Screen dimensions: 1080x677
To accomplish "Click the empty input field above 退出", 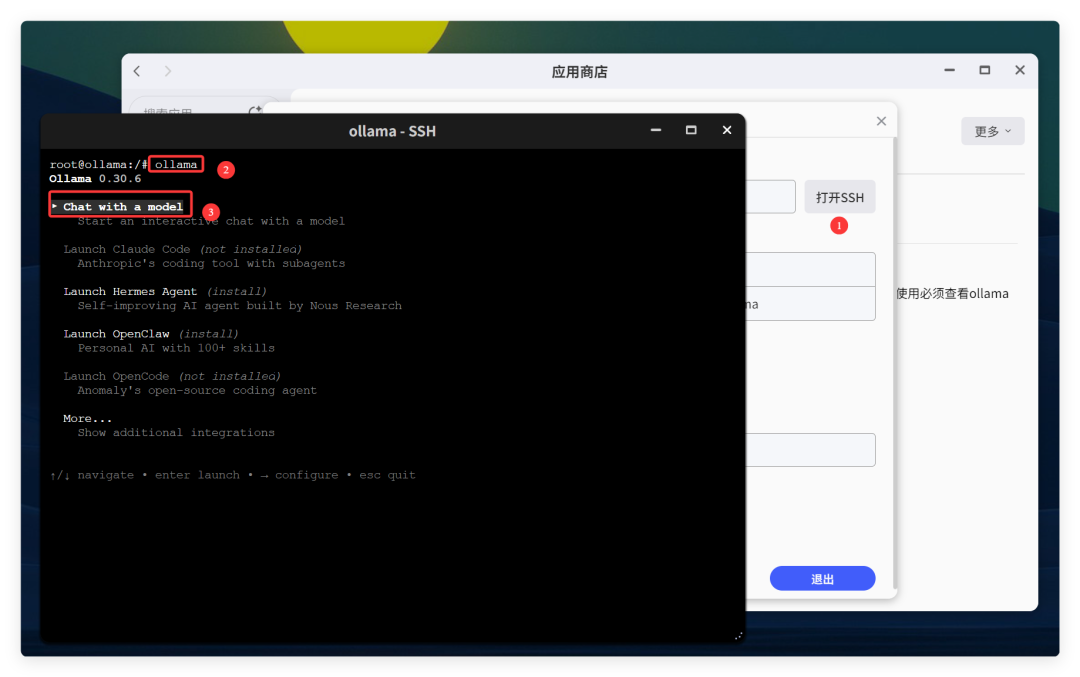I will 810,450.
